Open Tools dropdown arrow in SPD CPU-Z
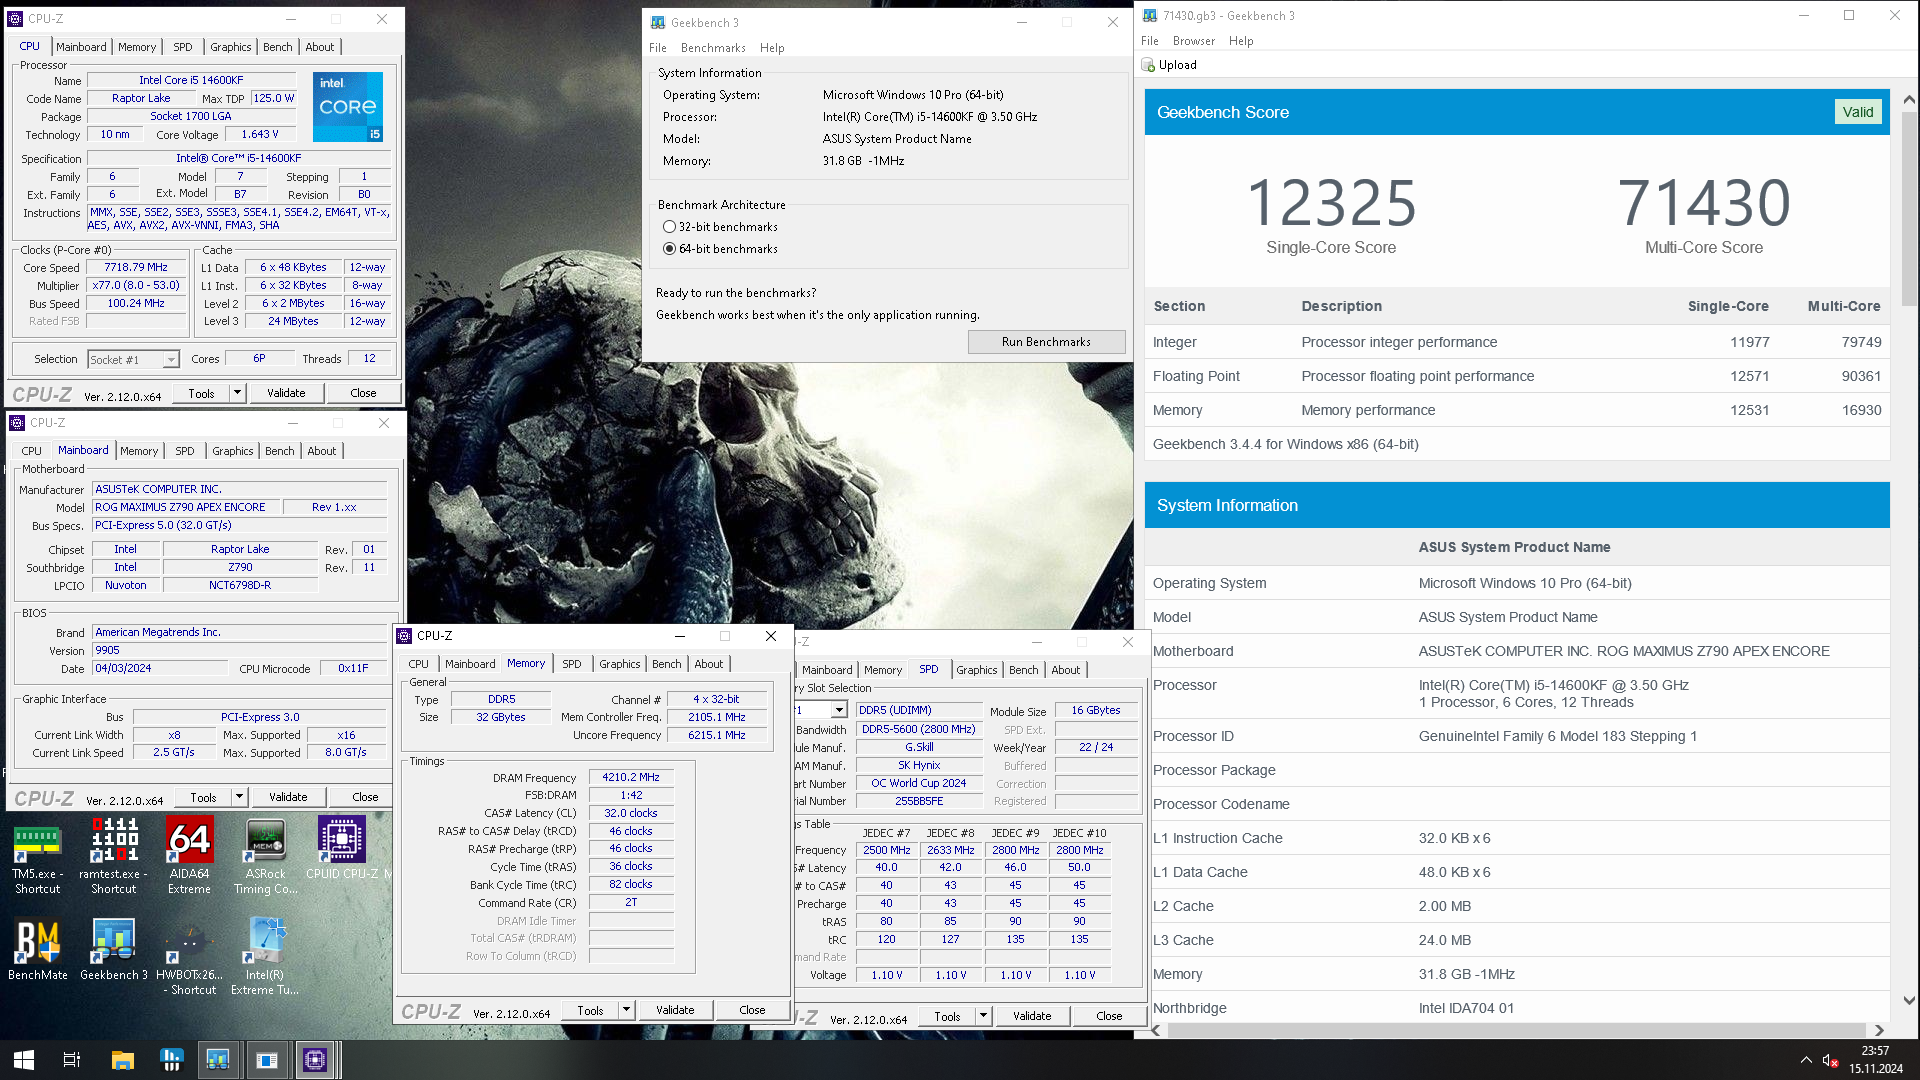Viewport: 1920px width, 1080px height. pyautogui.click(x=984, y=1016)
